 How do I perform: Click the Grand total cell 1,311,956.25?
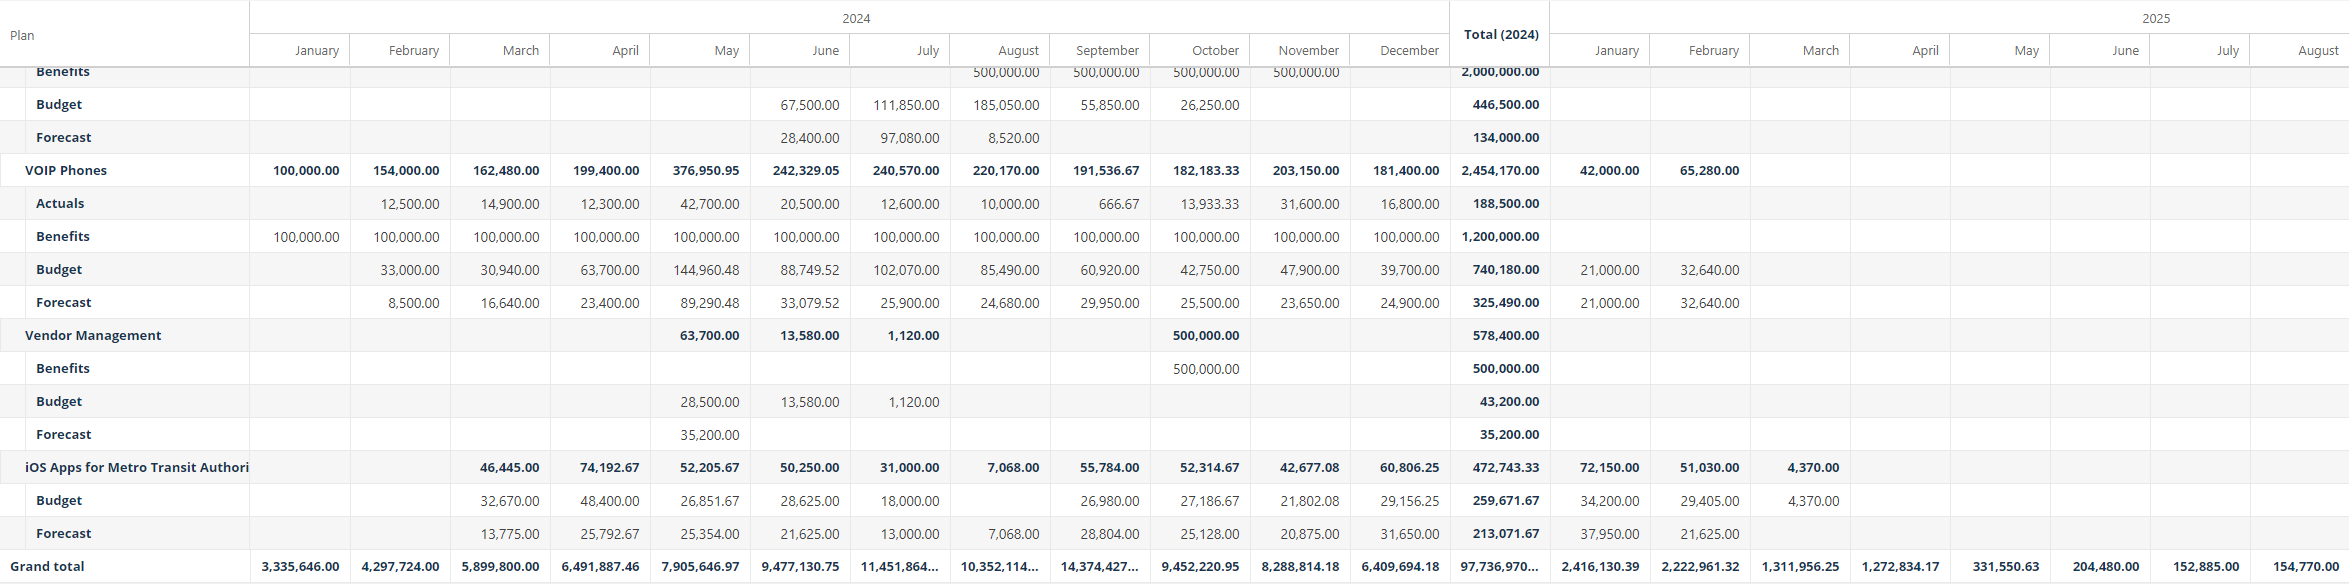[x=1800, y=566]
